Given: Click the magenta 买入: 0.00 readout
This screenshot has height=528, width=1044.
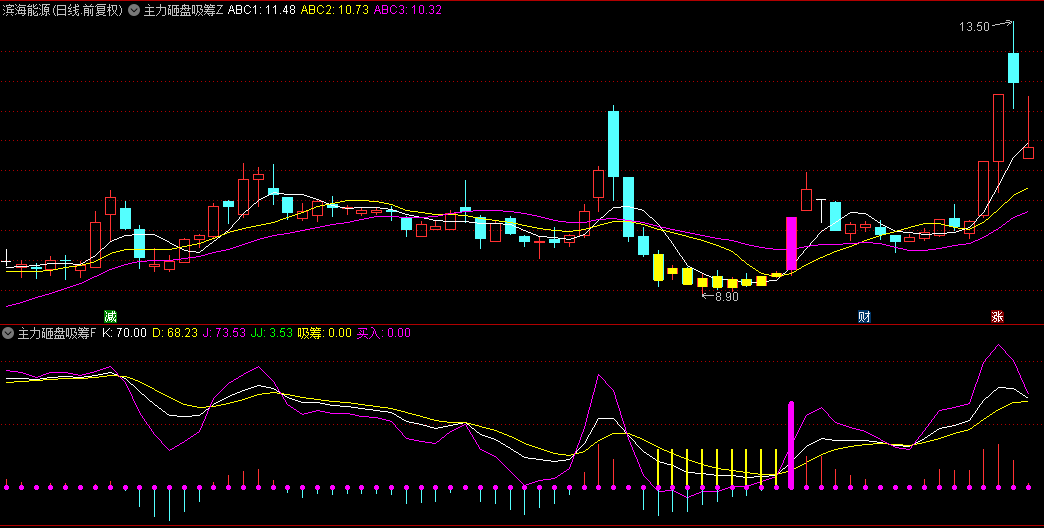Looking at the screenshot, I should tap(384, 333).
